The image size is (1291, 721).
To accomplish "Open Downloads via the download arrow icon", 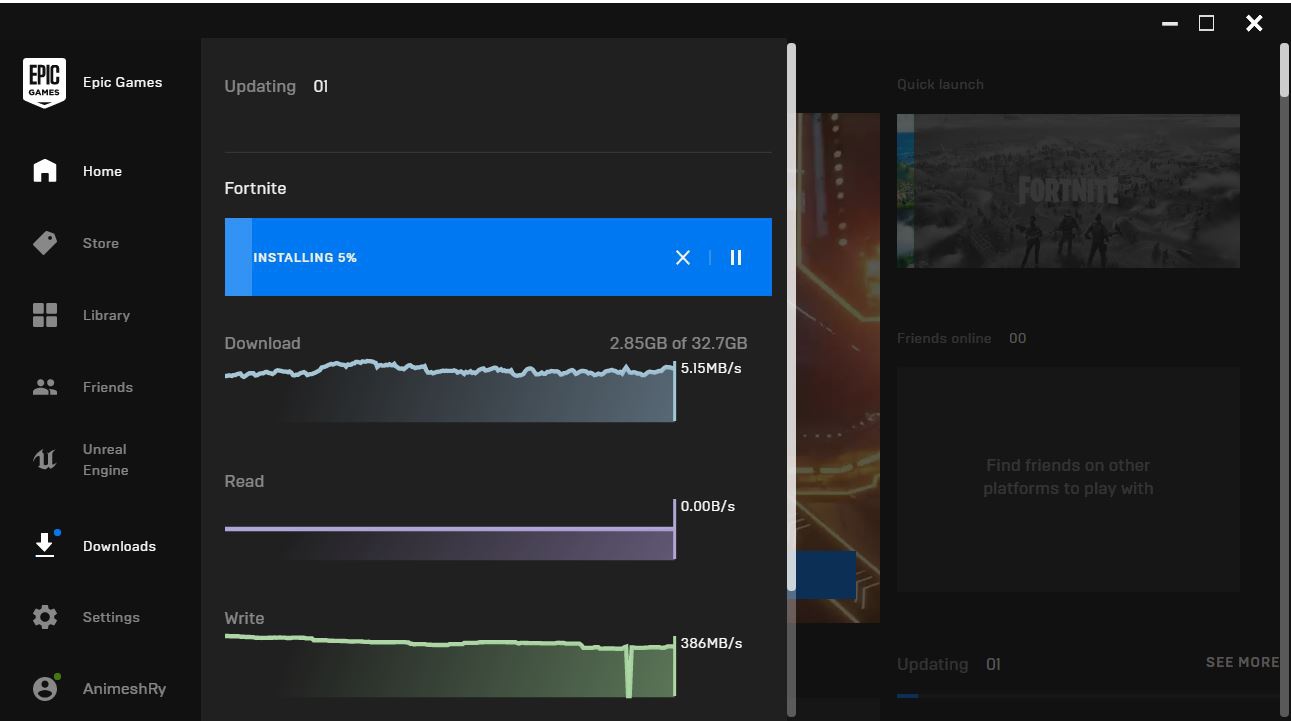I will coord(45,544).
